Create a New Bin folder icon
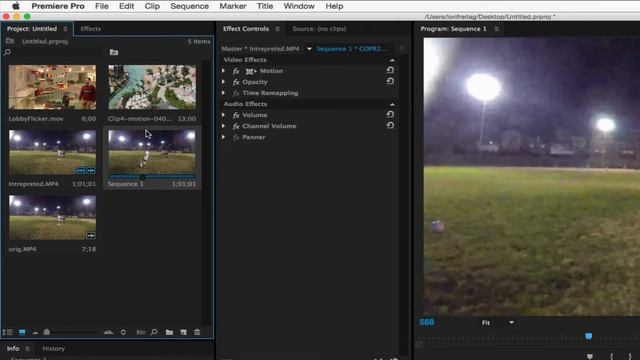 coord(169,332)
